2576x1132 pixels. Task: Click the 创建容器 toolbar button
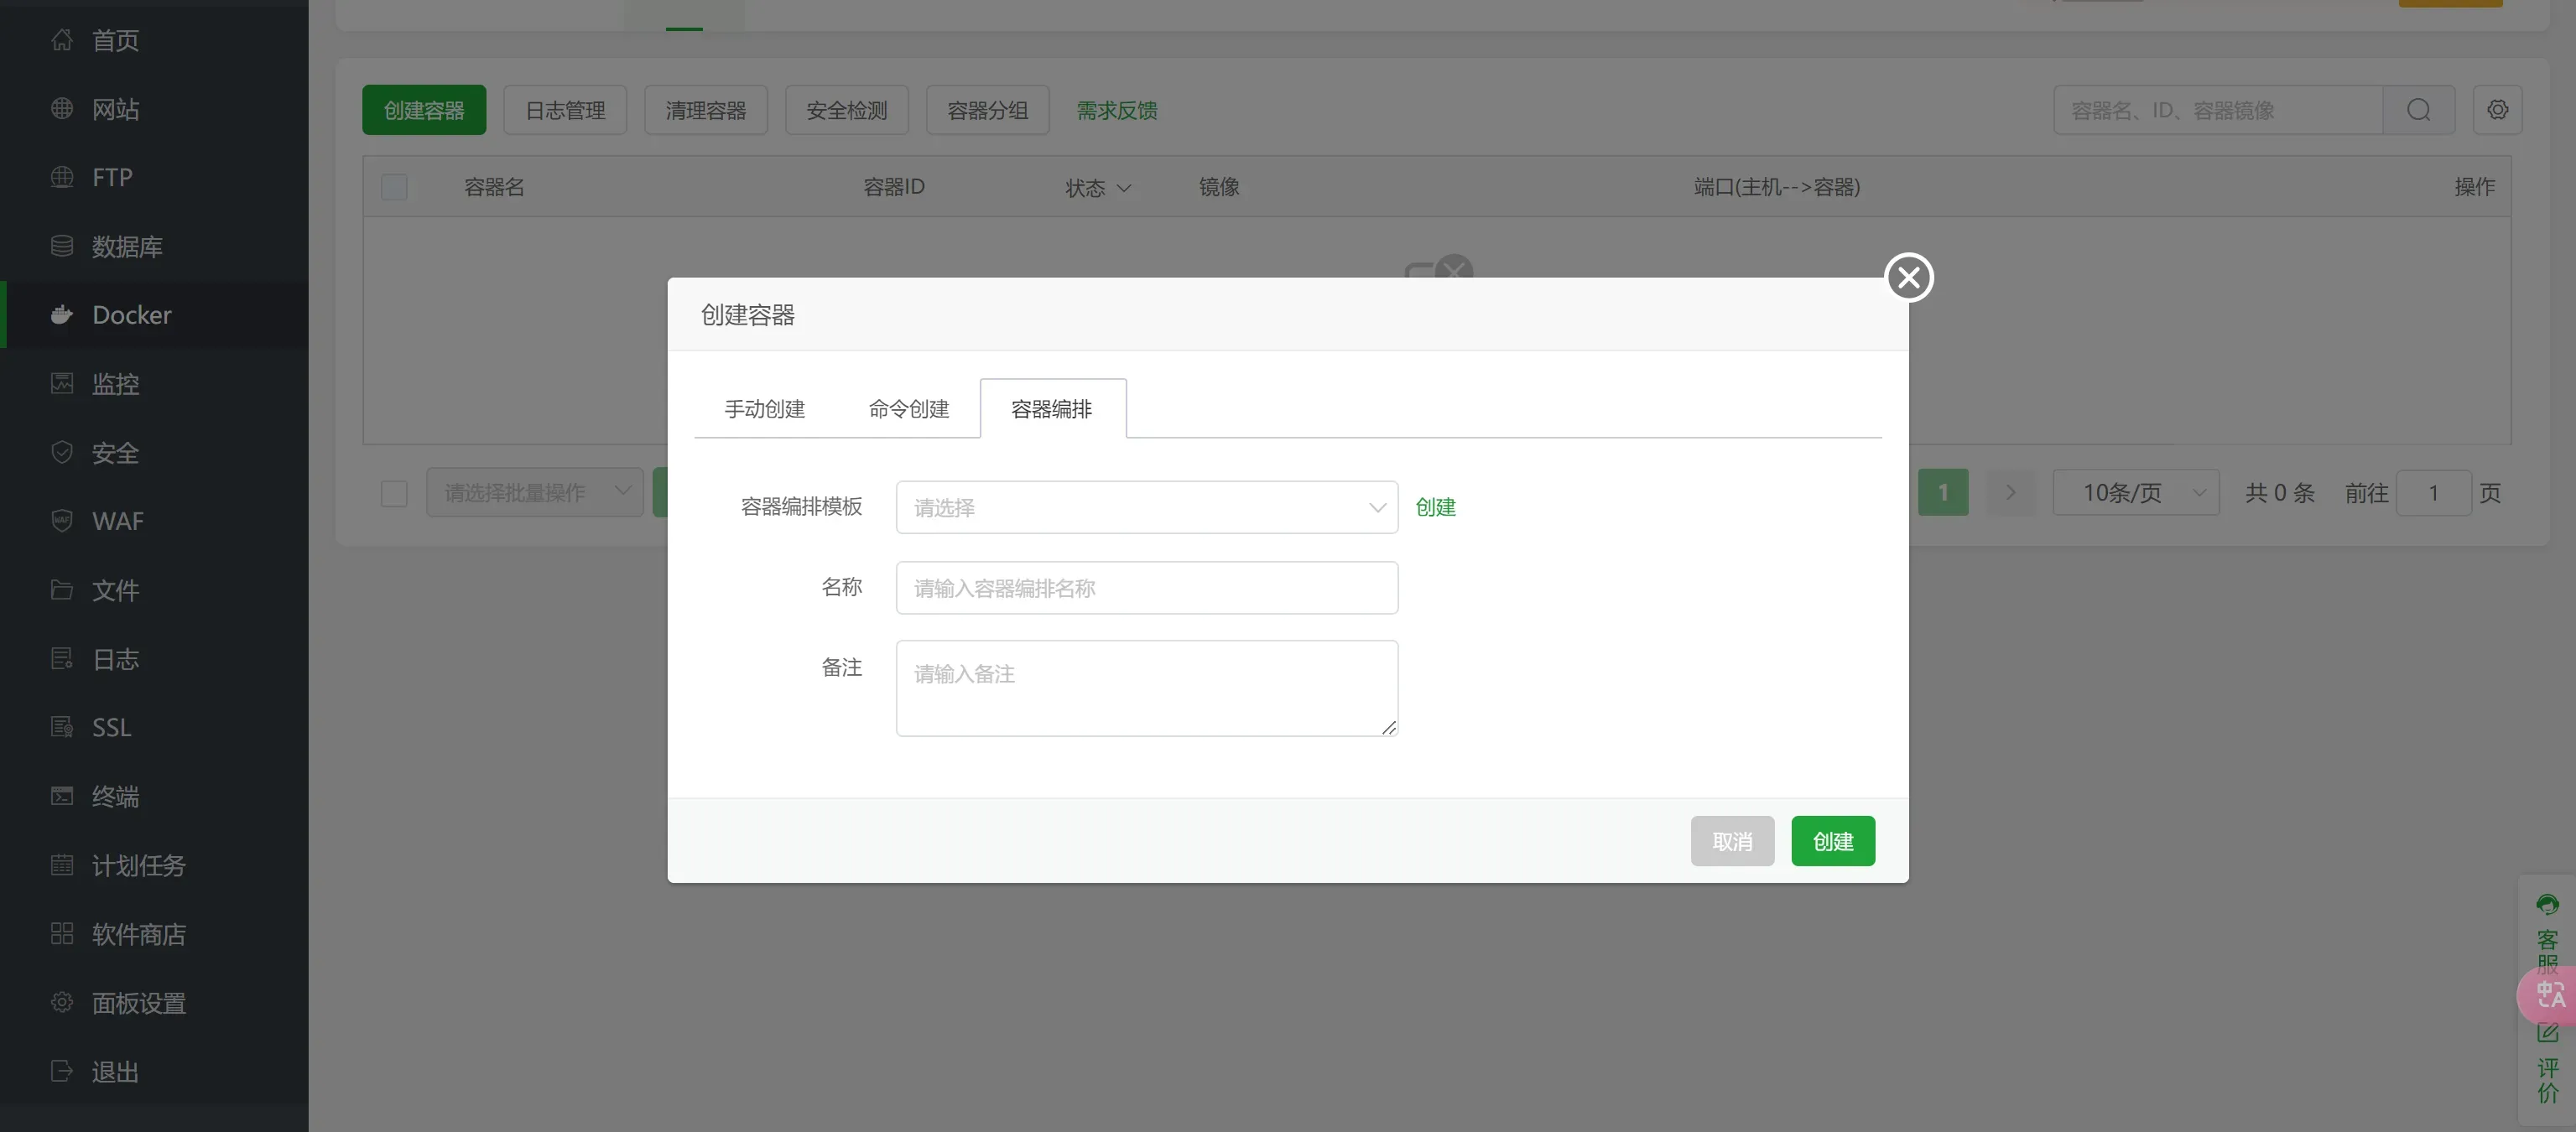tap(424, 110)
